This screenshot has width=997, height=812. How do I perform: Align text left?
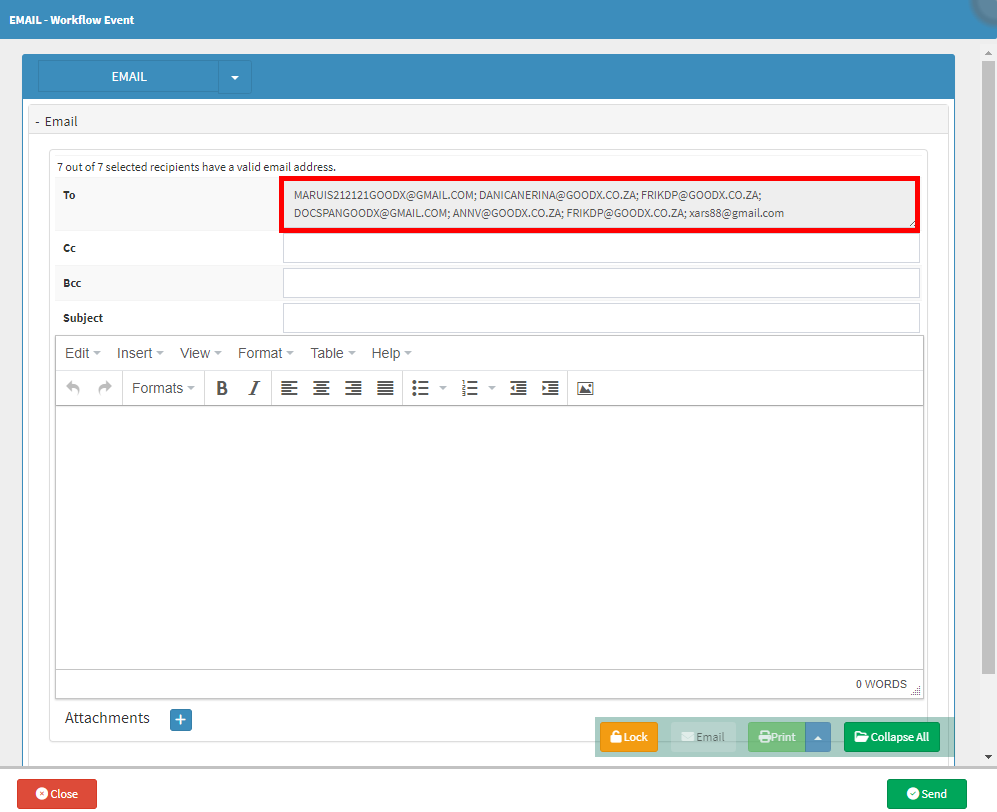[289, 388]
